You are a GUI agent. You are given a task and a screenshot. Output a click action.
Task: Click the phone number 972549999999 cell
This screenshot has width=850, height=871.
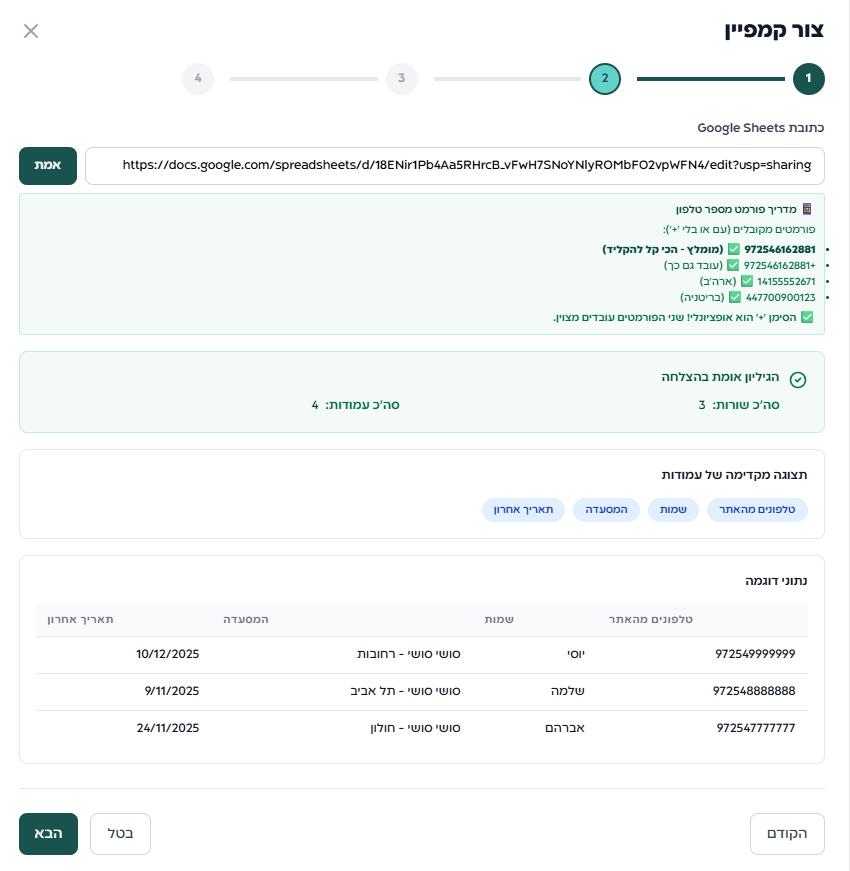755,654
